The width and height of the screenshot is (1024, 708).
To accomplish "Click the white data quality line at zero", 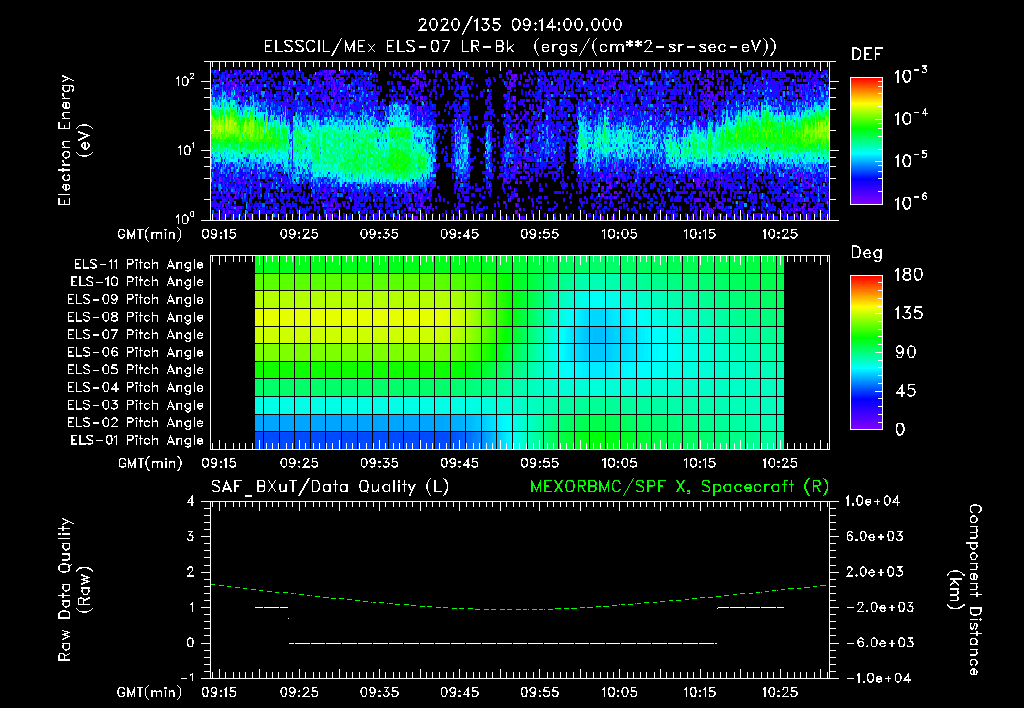I will (503, 643).
